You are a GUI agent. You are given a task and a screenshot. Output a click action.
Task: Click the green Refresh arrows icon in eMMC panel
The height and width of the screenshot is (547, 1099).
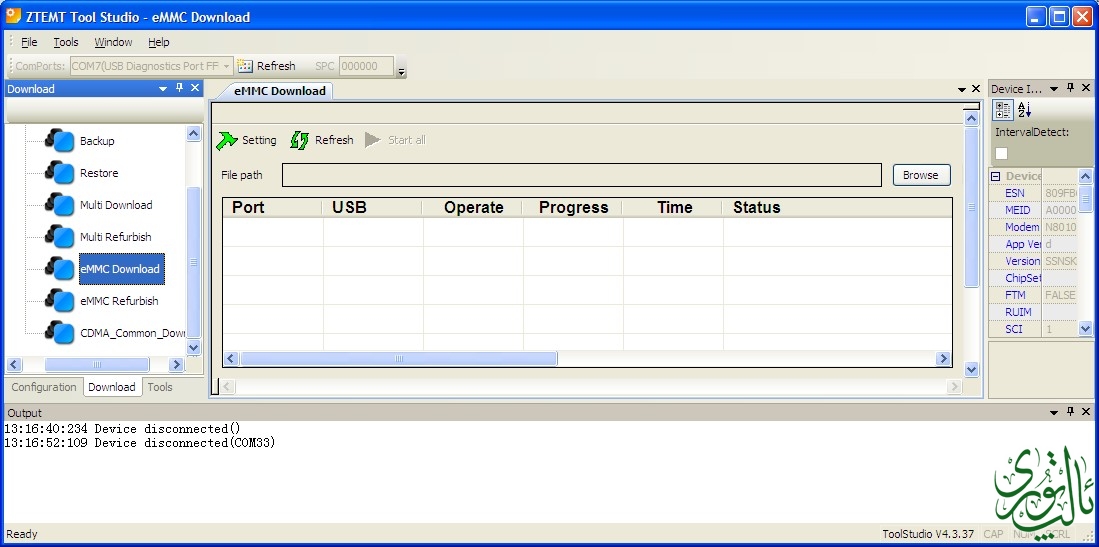[x=299, y=140]
